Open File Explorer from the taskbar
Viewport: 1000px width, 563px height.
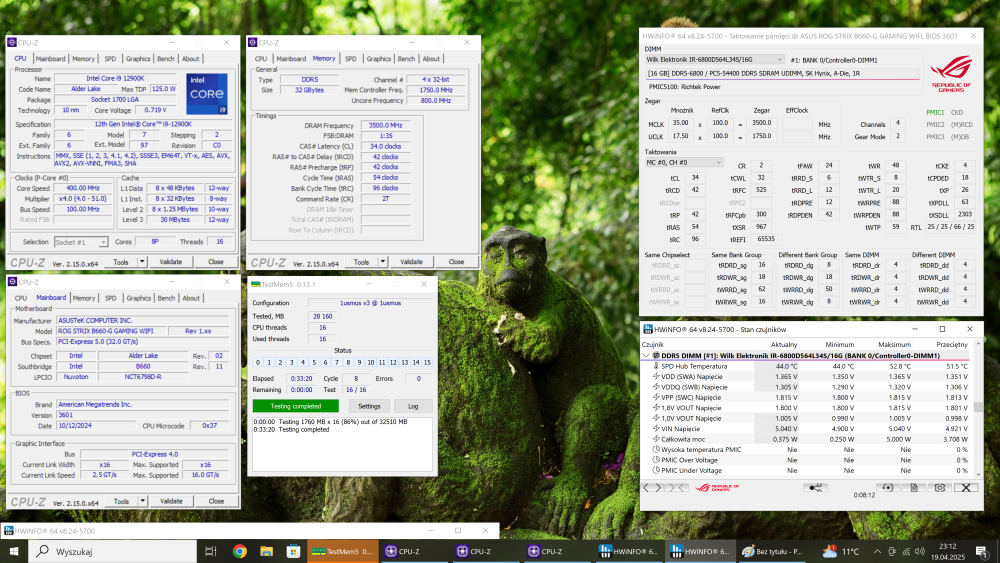(x=266, y=551)
